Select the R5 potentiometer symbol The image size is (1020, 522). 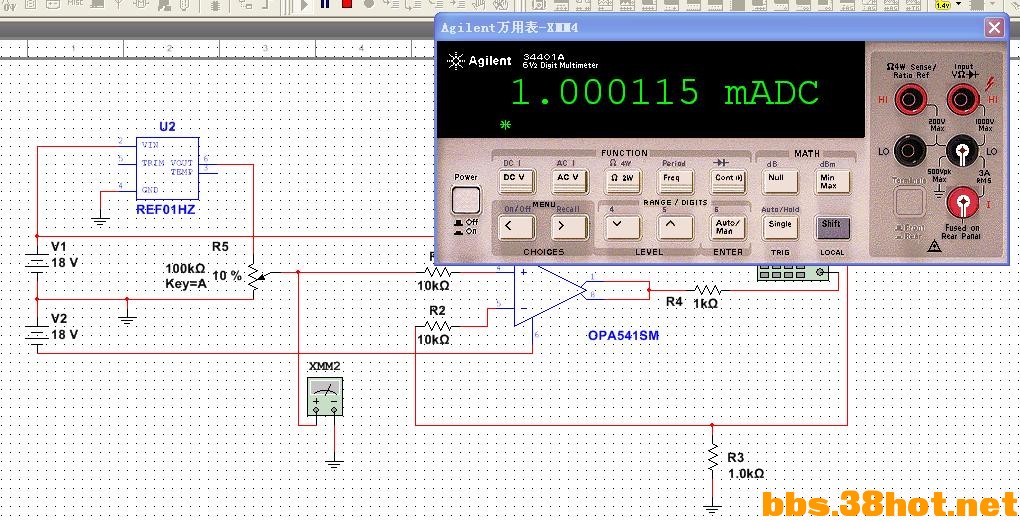(256, 277)
